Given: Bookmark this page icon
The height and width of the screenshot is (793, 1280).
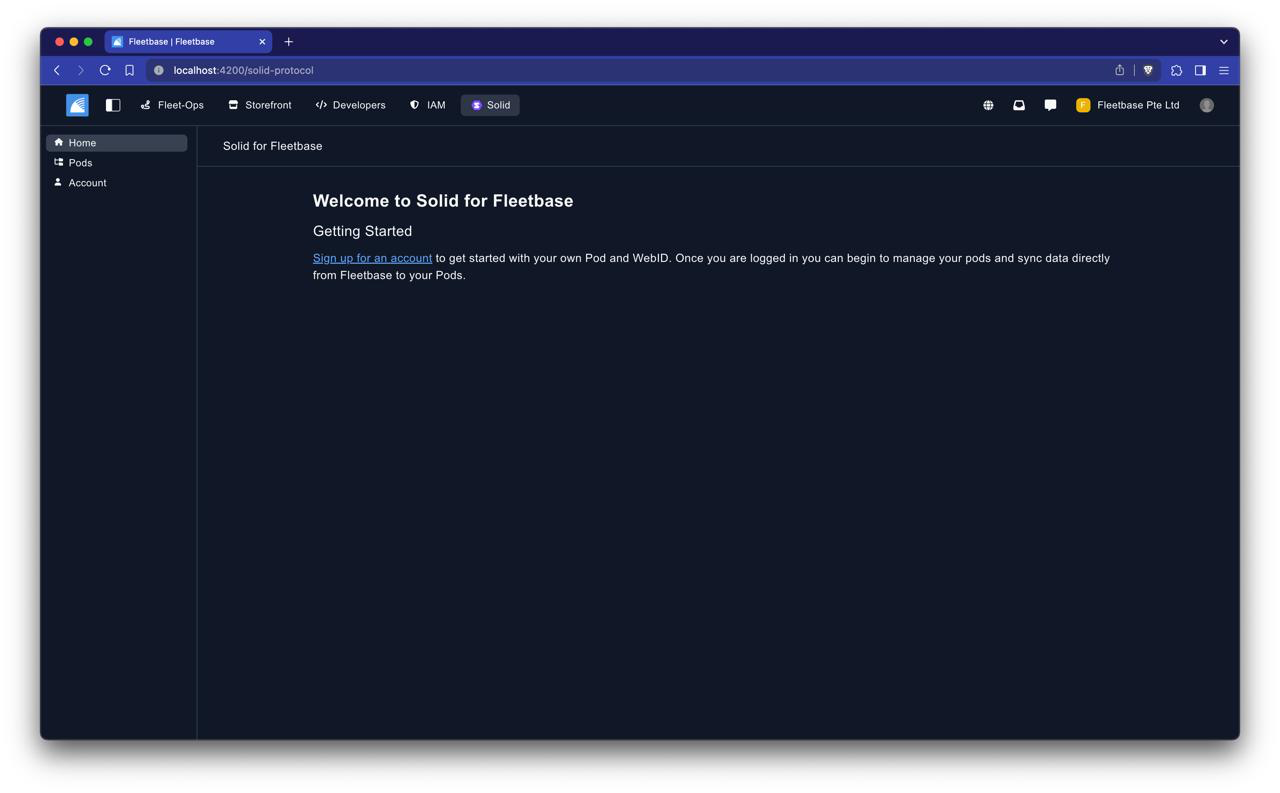Looking at the screenshot, I should pyautogui.click(x=129, y=70).
